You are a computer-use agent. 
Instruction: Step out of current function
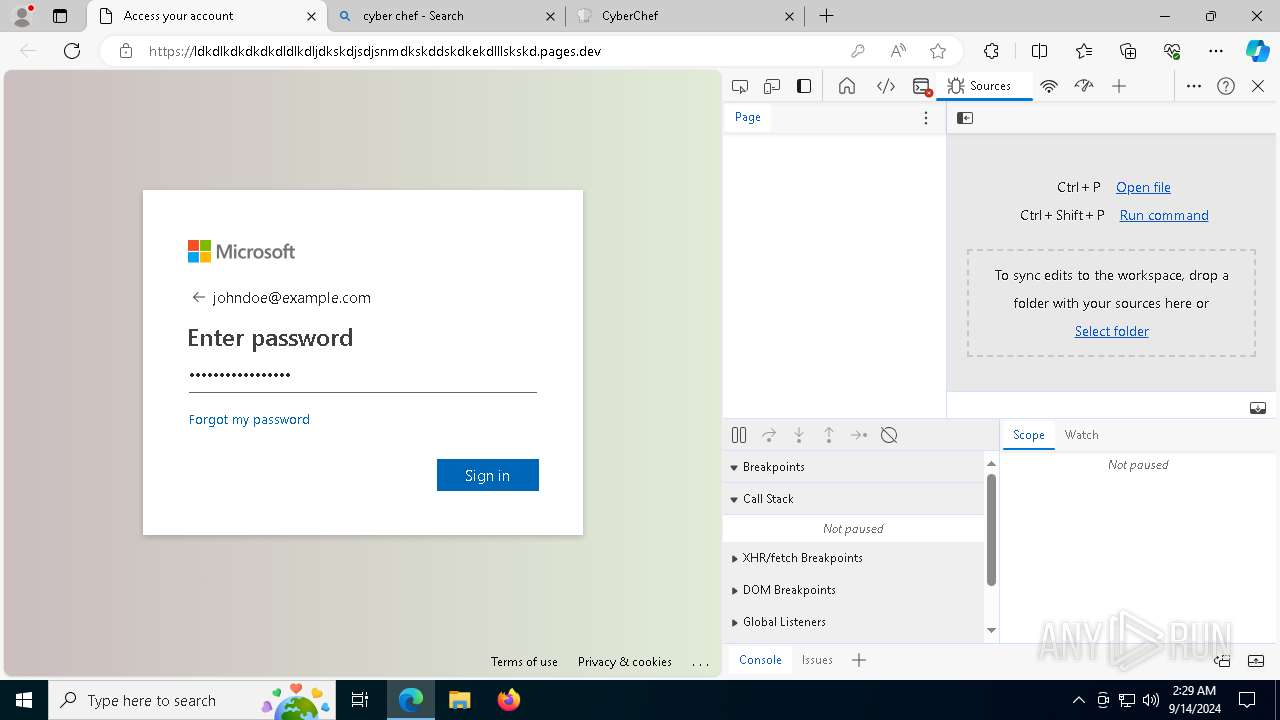(829, 435)
